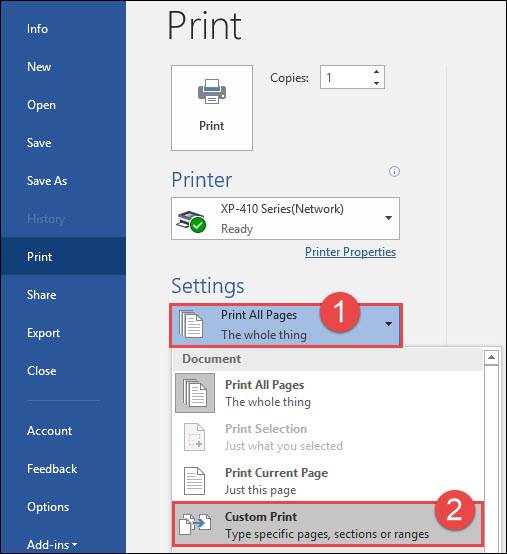Image resolution: width=507 pixels, height=554 pixels.
Task: Click the Custom Print pages icon
Action: (195, 524)
